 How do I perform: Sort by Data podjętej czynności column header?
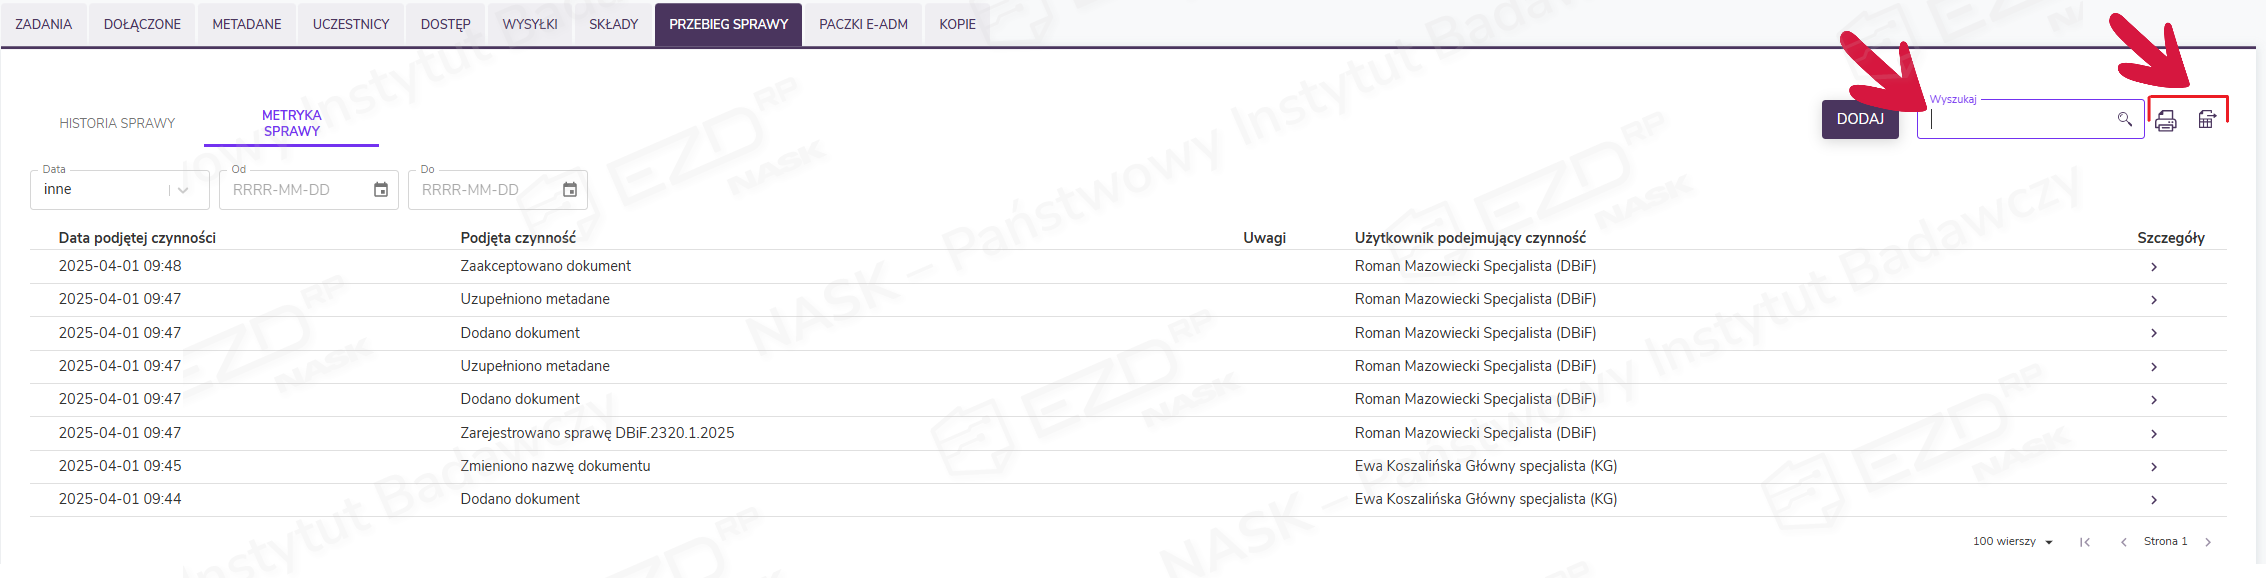(x=137, y=238)
